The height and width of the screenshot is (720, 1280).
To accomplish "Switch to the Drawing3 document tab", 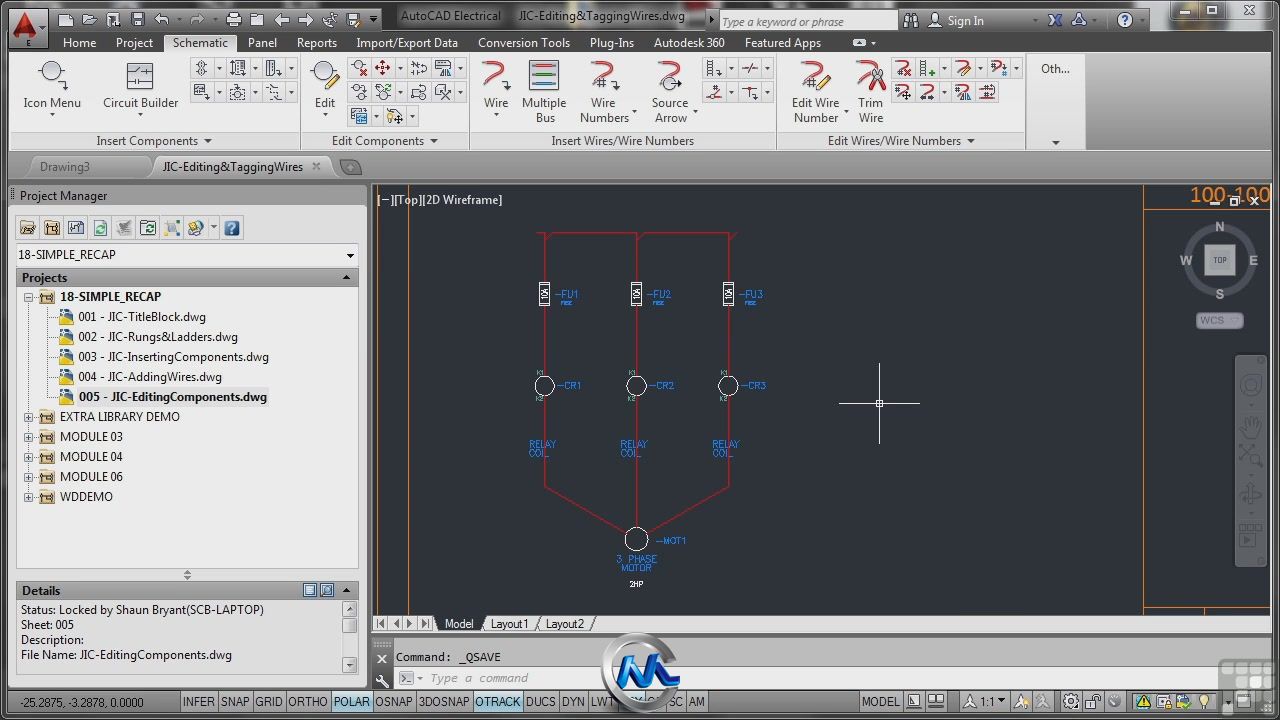I will pyautogui.click(x=65, y=167).
